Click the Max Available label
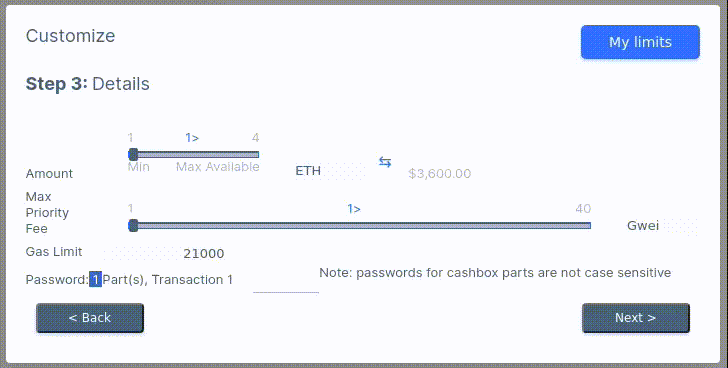 217,167
